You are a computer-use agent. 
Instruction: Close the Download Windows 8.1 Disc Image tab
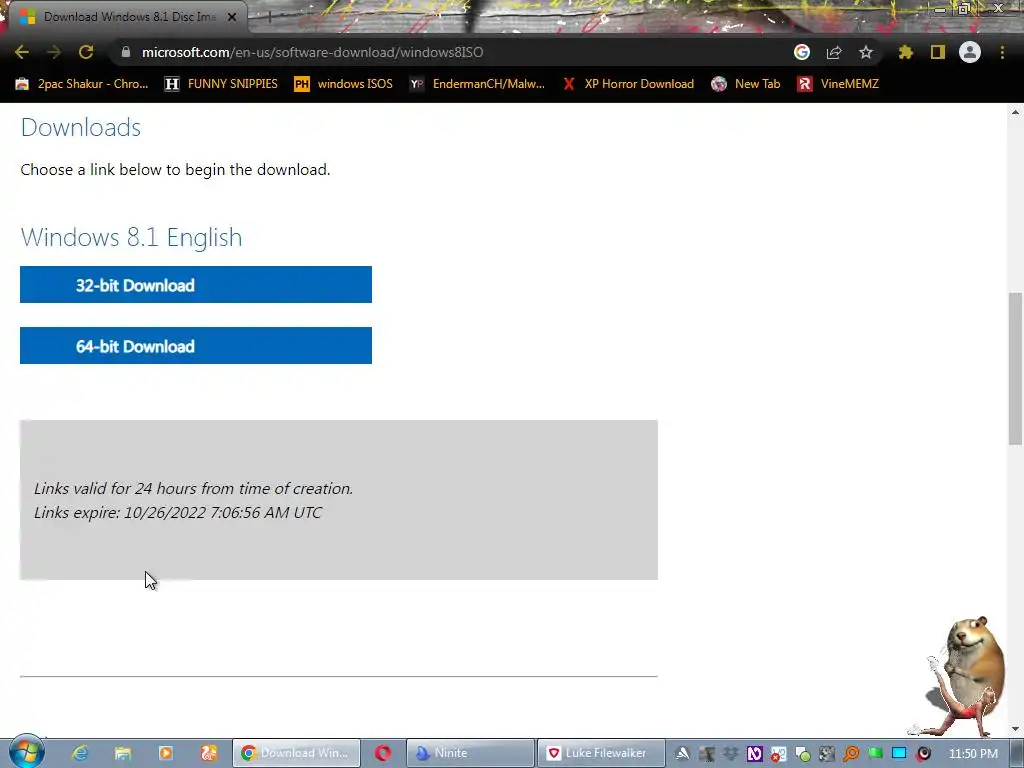[232, 17]
